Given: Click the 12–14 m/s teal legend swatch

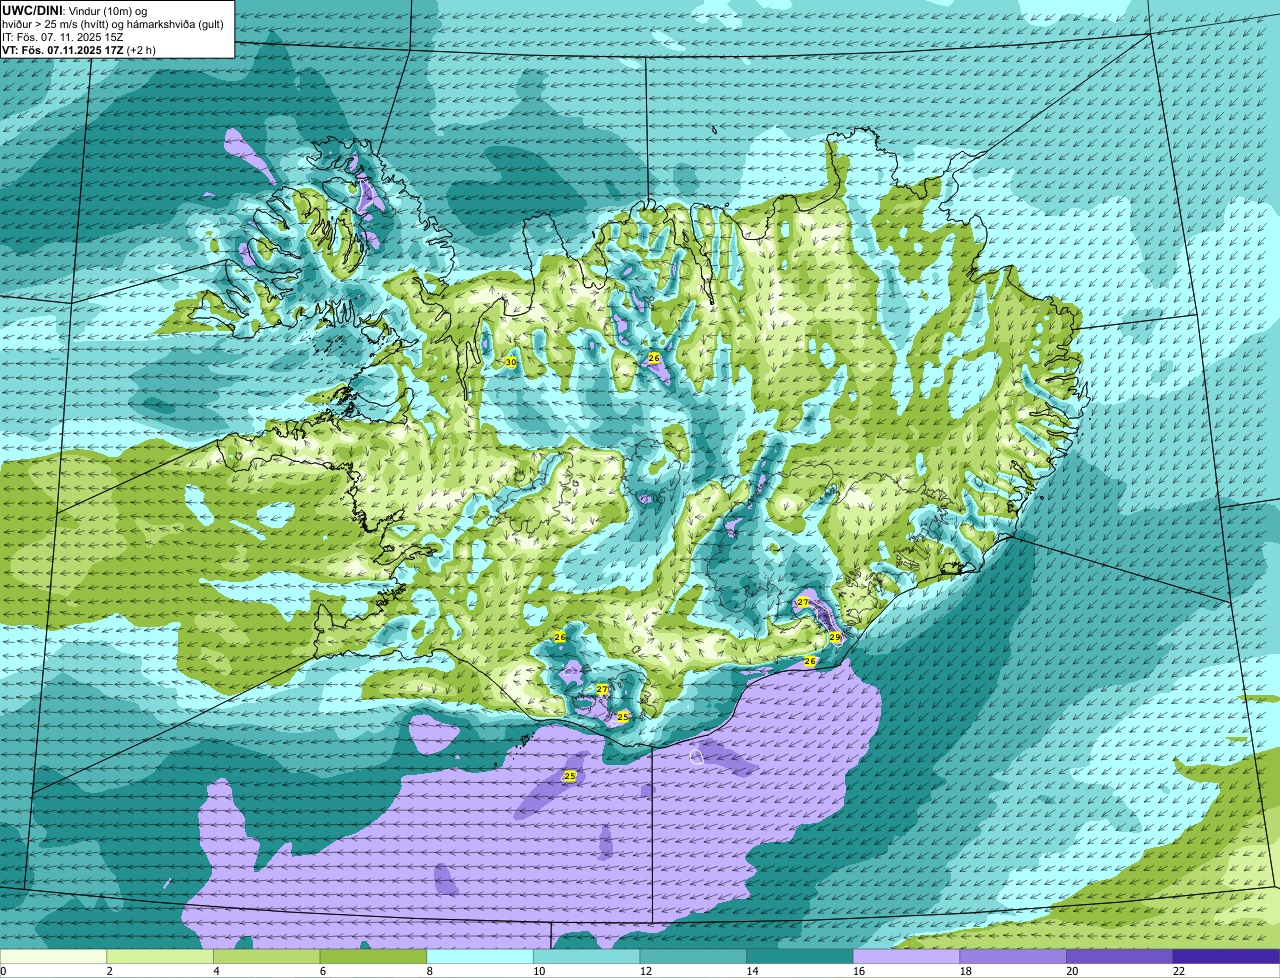Looking at the screenshot, I should click(693, 957).
